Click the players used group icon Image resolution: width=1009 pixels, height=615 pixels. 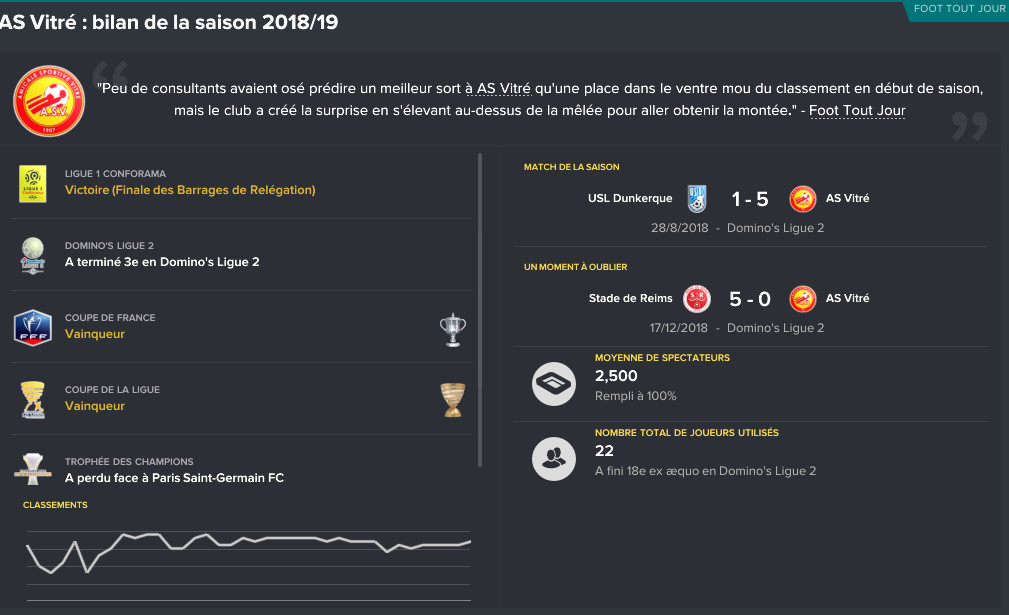tap(554, 459)
